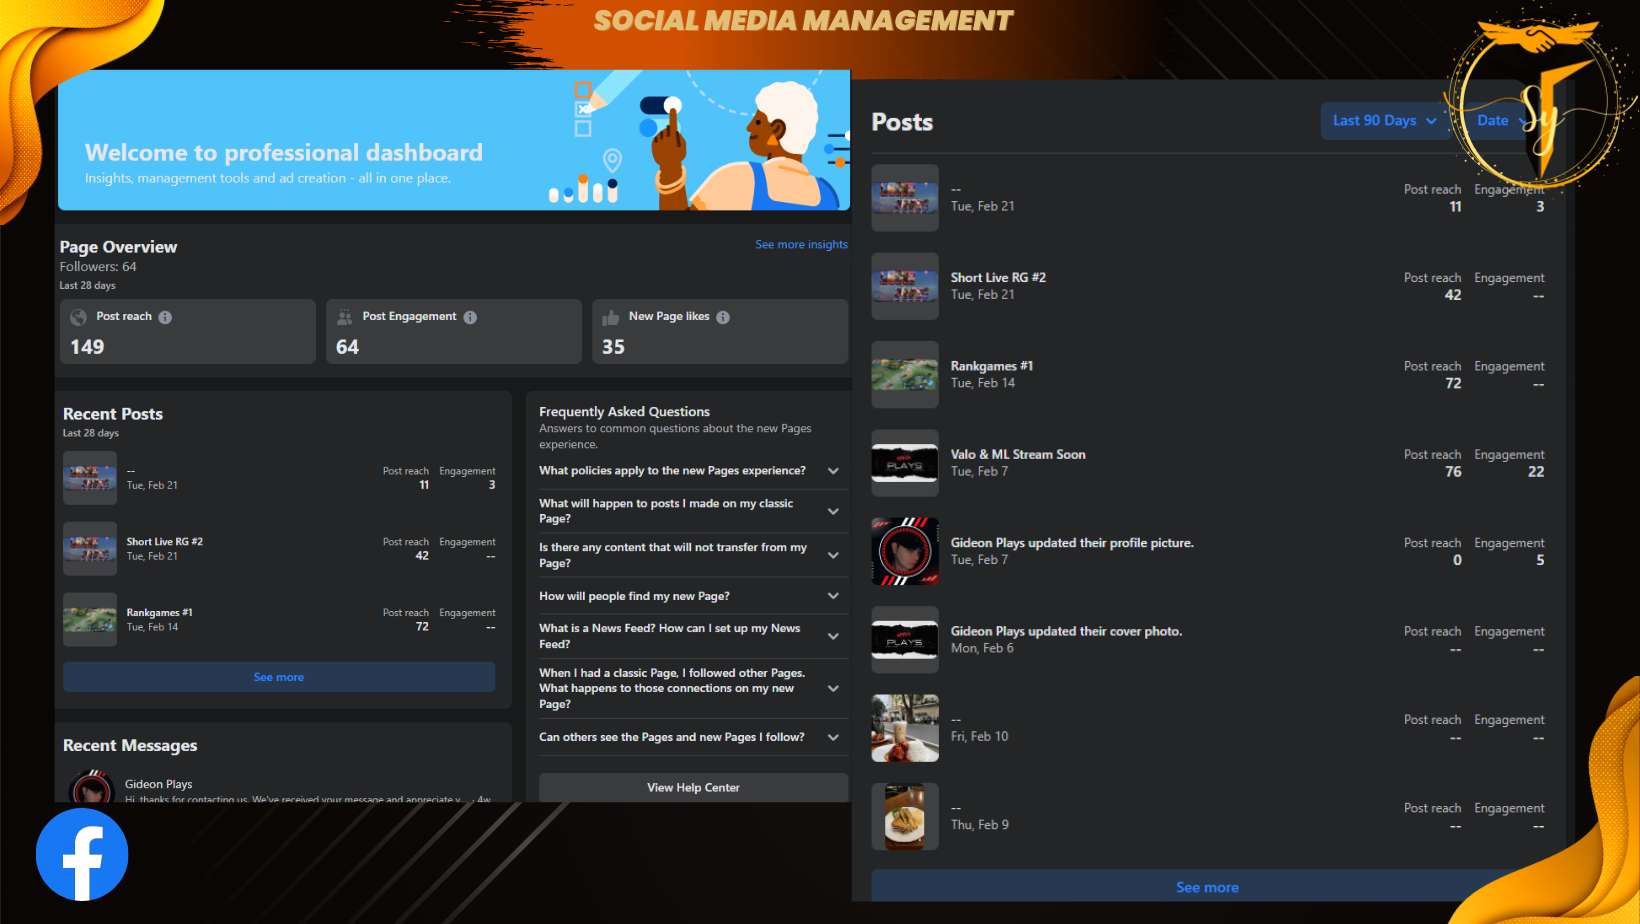Open Short Live RG #2 thumbnail in Posts panel
The image size is (1640, 924).
pyautogui.click(x=905, y=286)
